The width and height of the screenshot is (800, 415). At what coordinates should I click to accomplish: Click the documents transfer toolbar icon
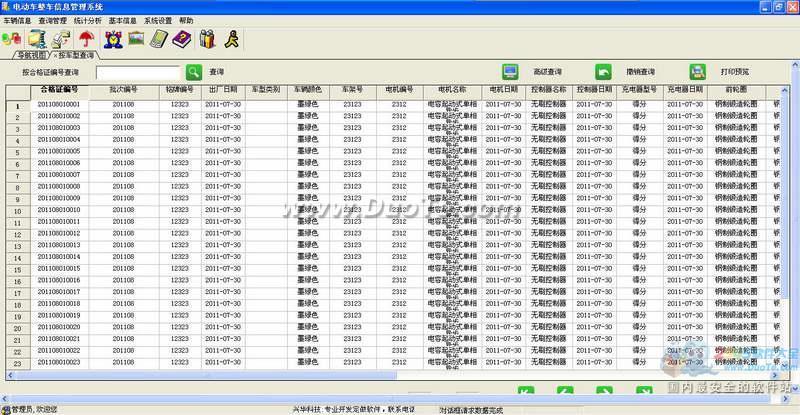pyautogui.click(x=61, y=39)
